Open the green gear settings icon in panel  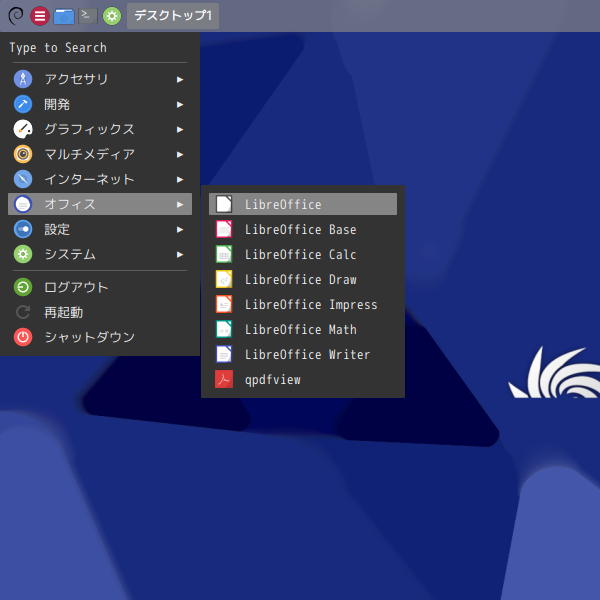(112, 16)
